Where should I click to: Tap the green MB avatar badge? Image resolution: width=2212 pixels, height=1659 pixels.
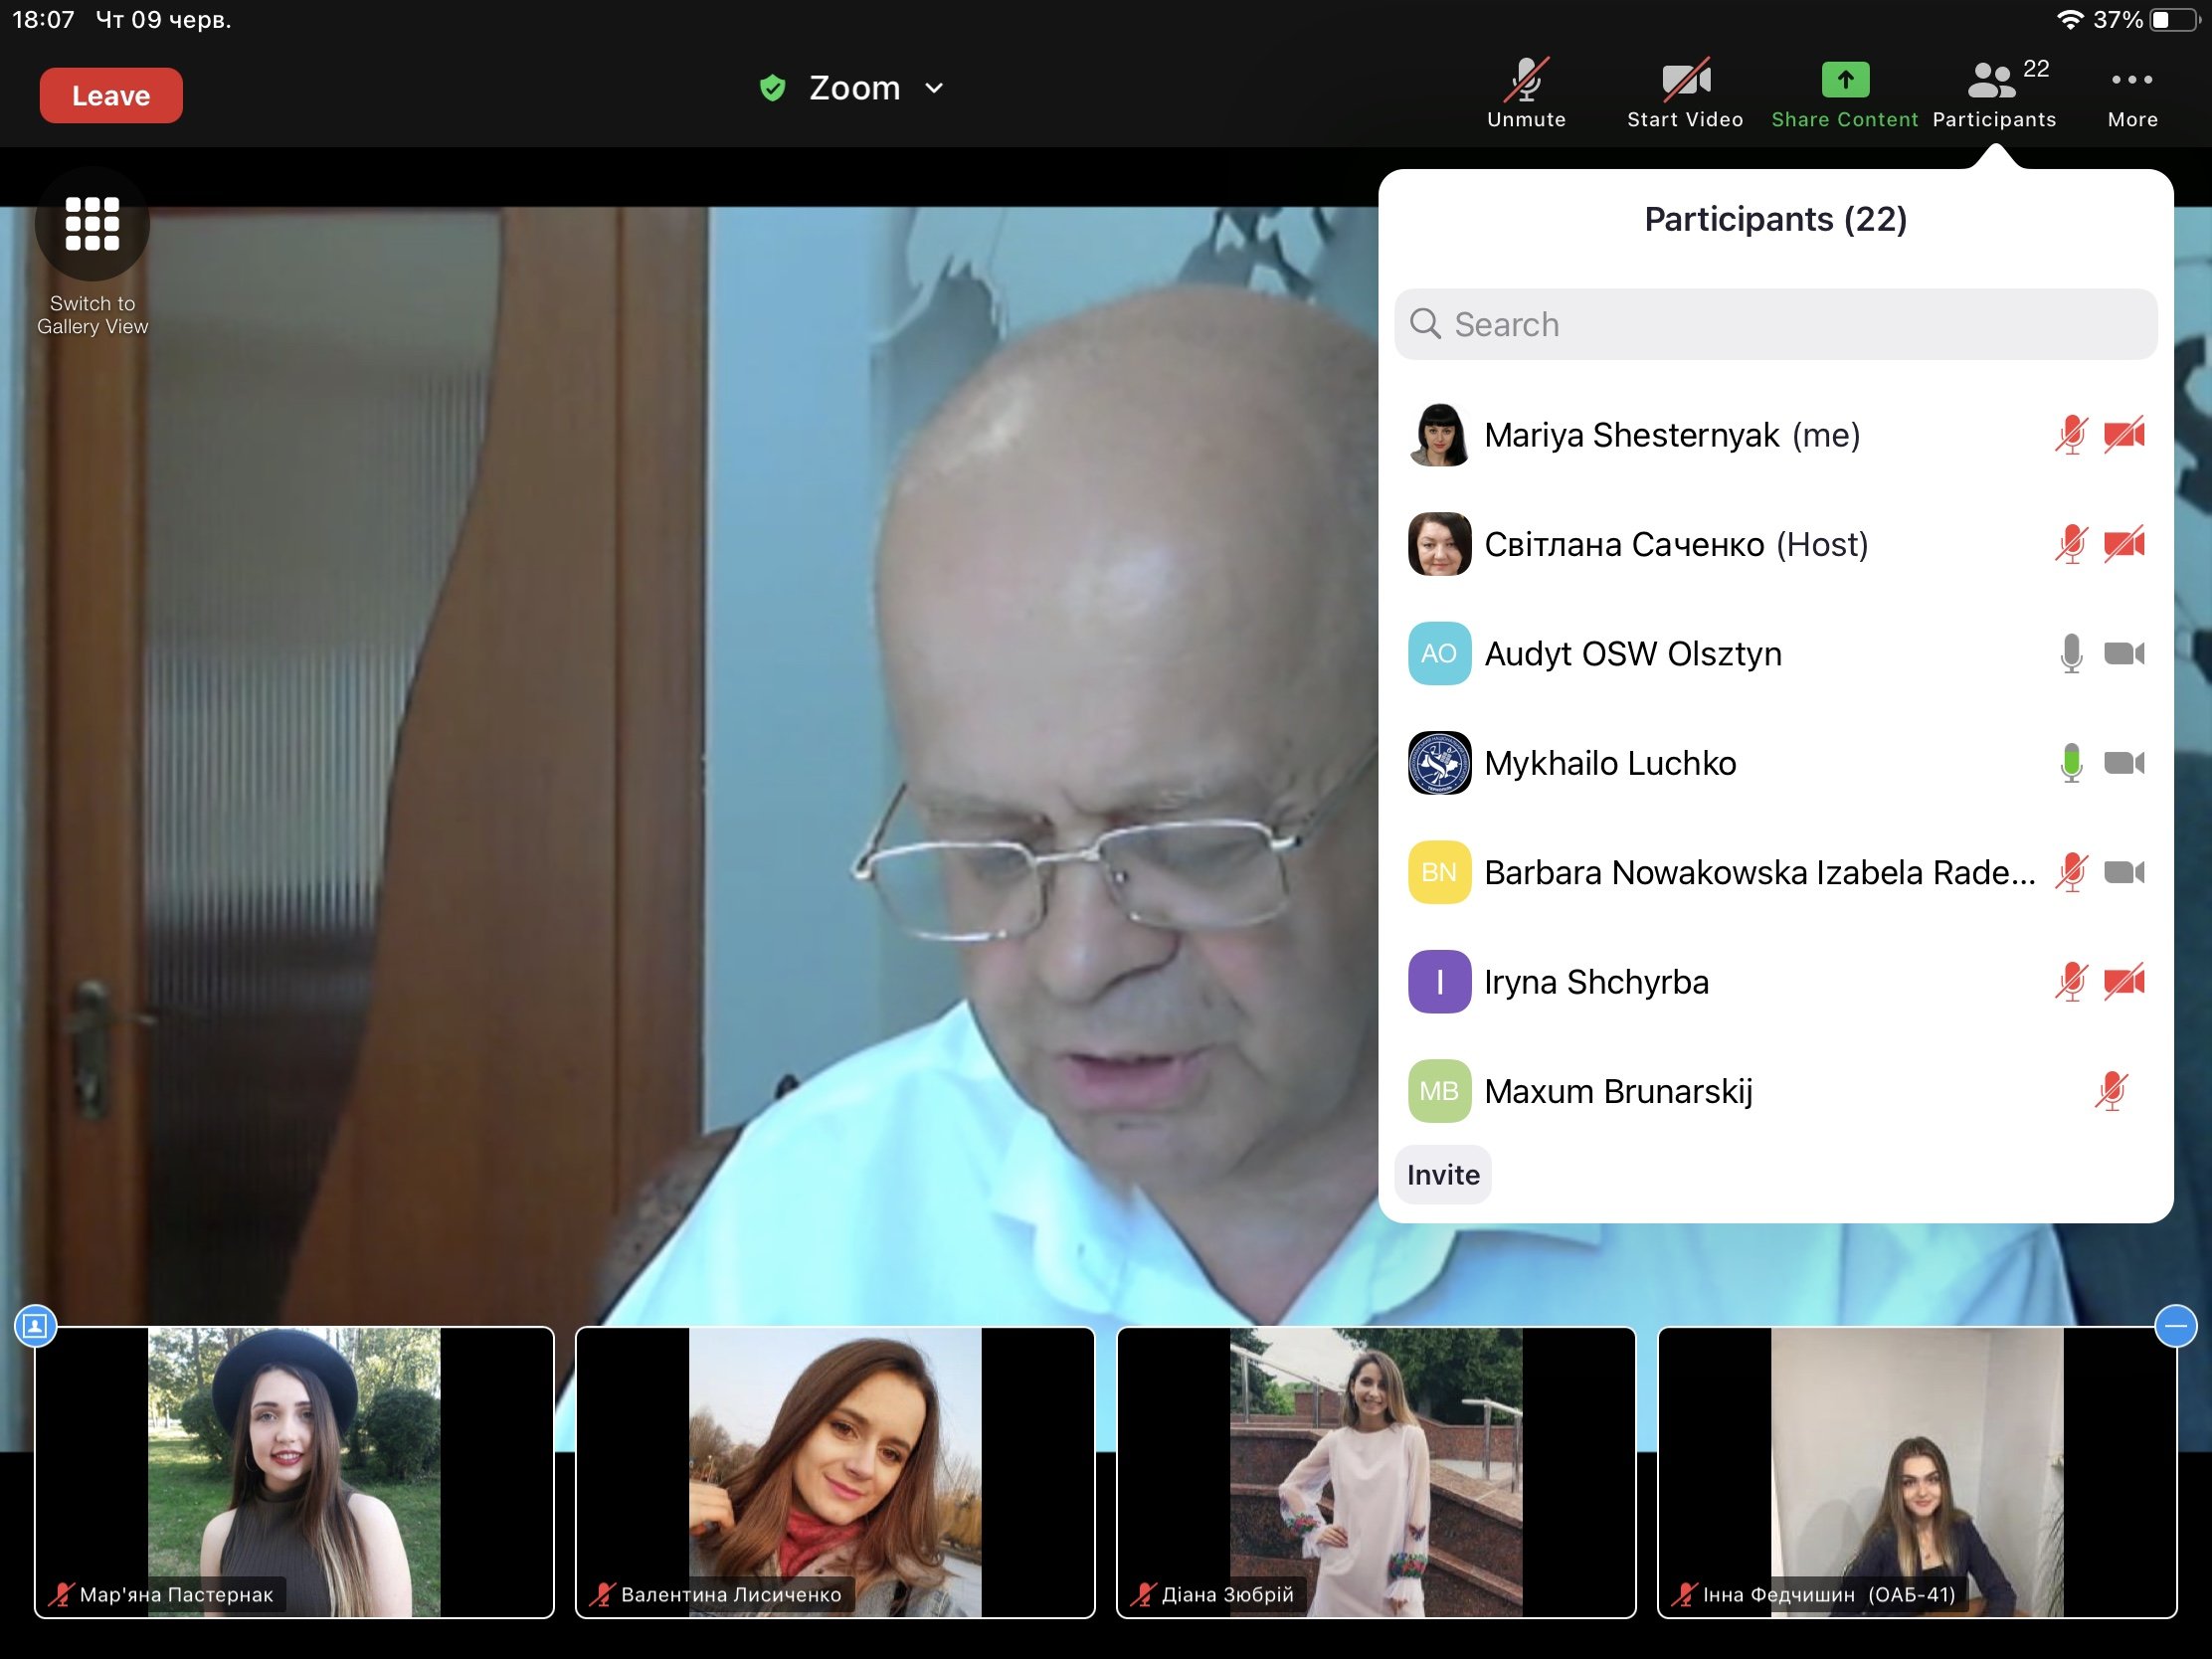click(1439, 1091)
